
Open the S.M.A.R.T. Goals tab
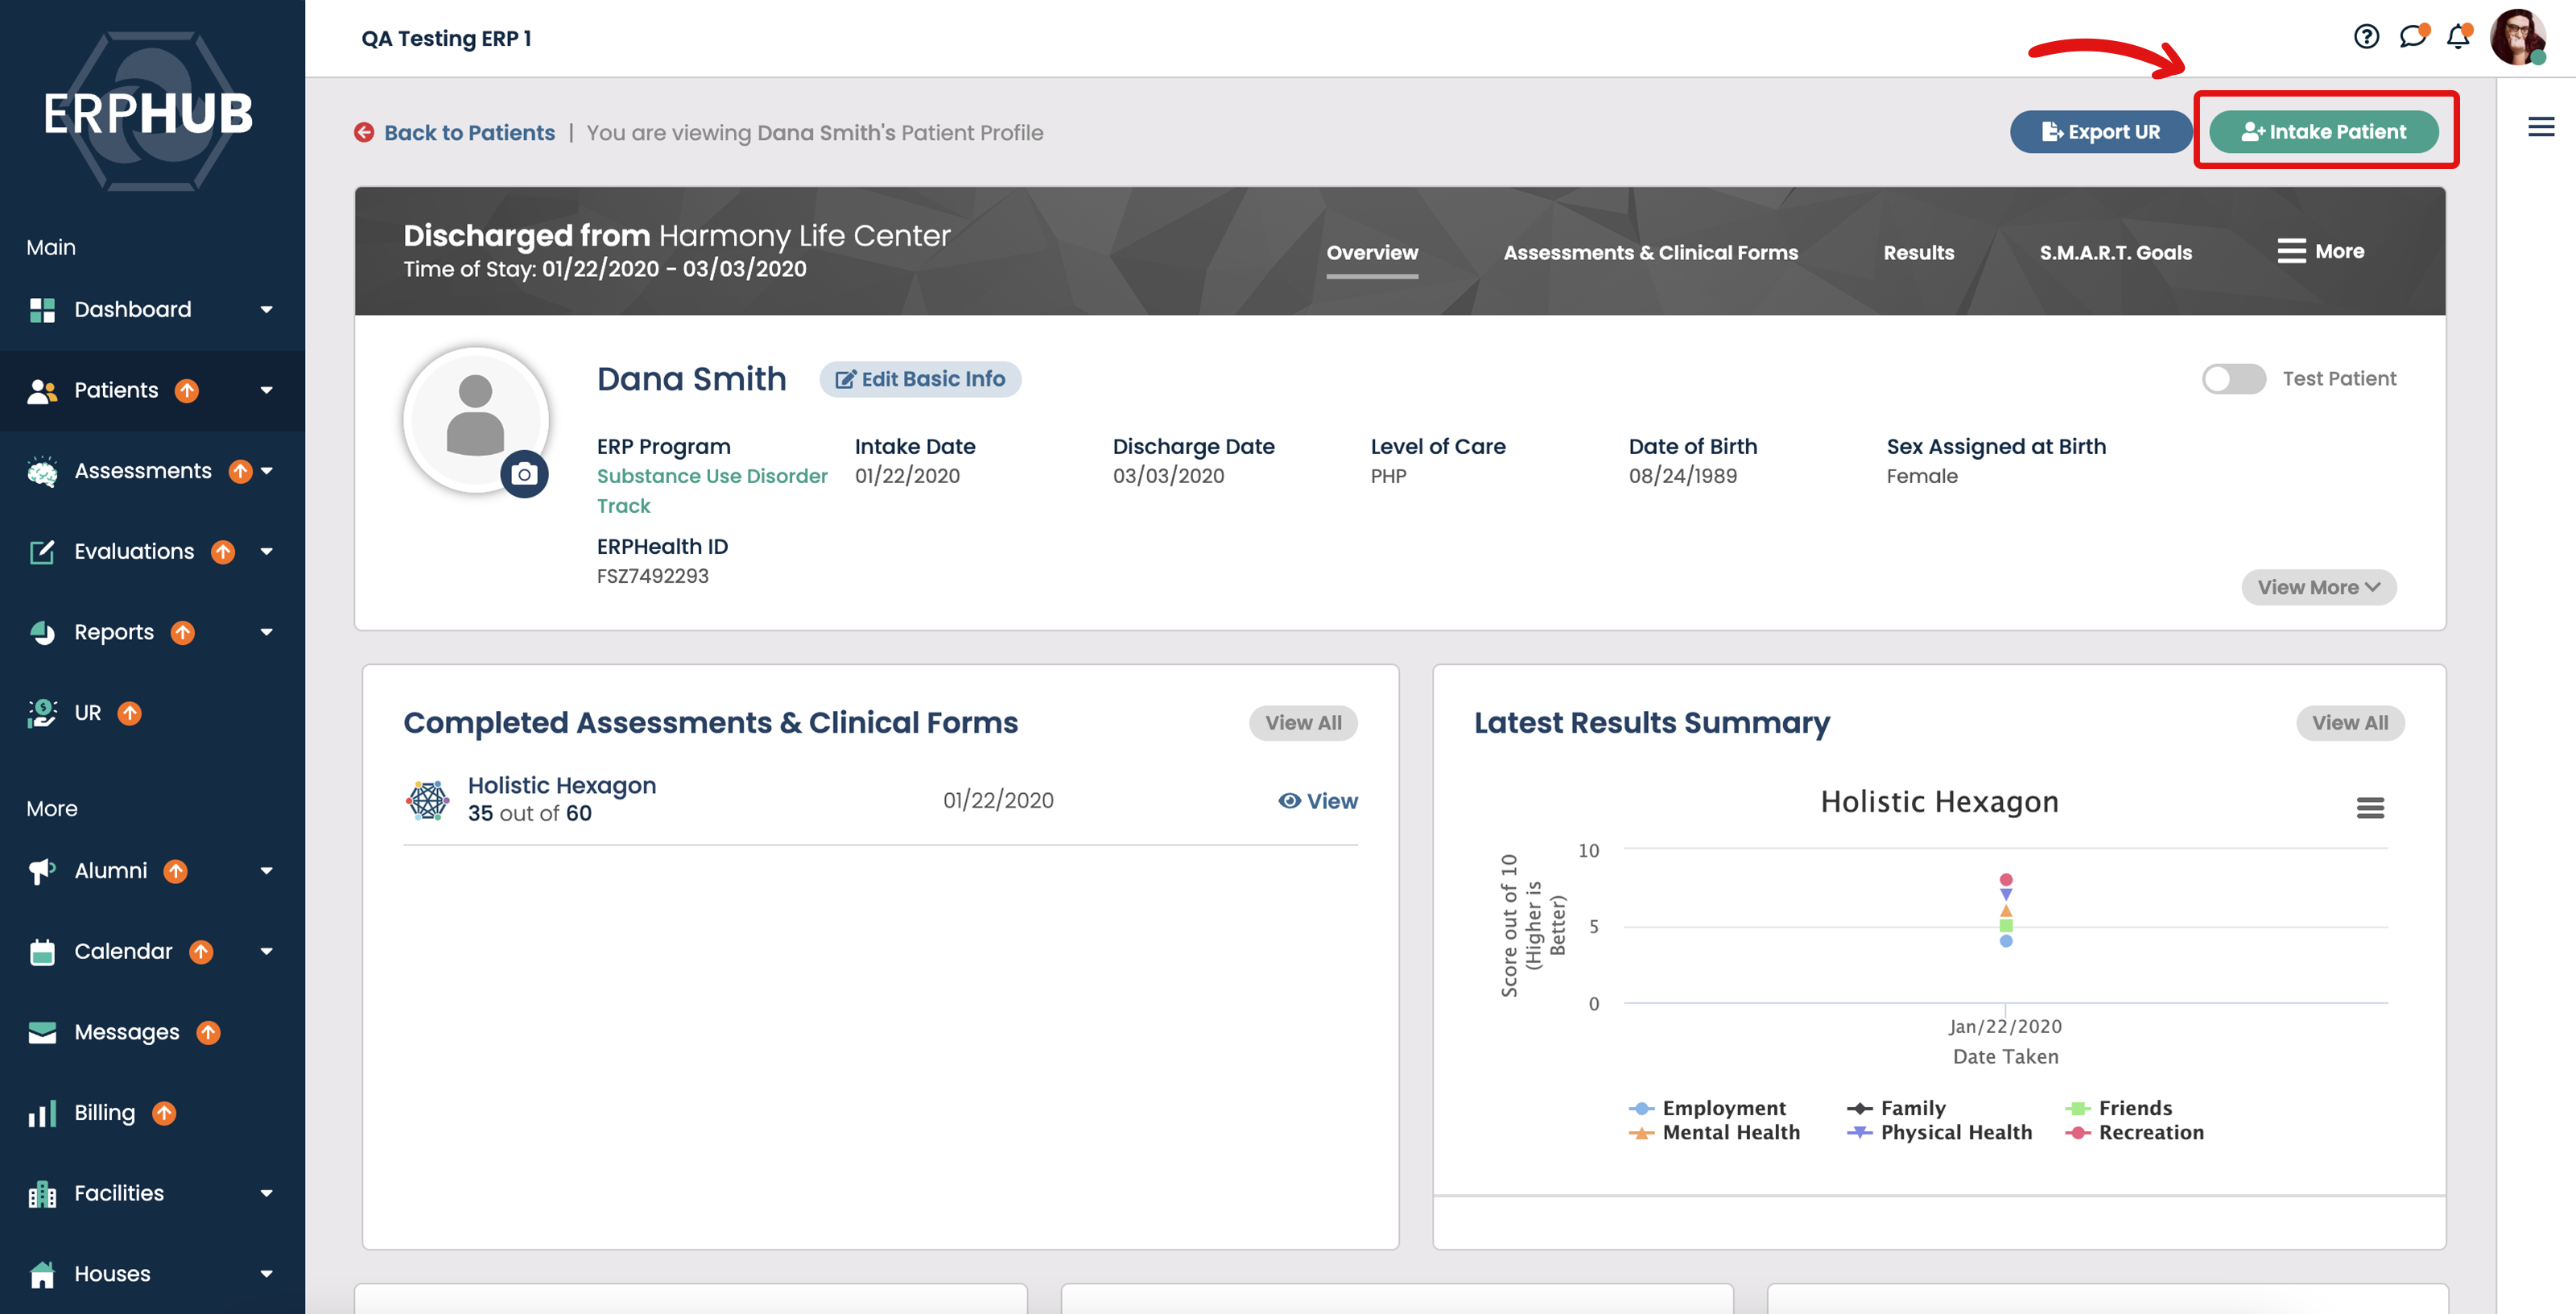pyautogui.click(x=2115, y=253)
